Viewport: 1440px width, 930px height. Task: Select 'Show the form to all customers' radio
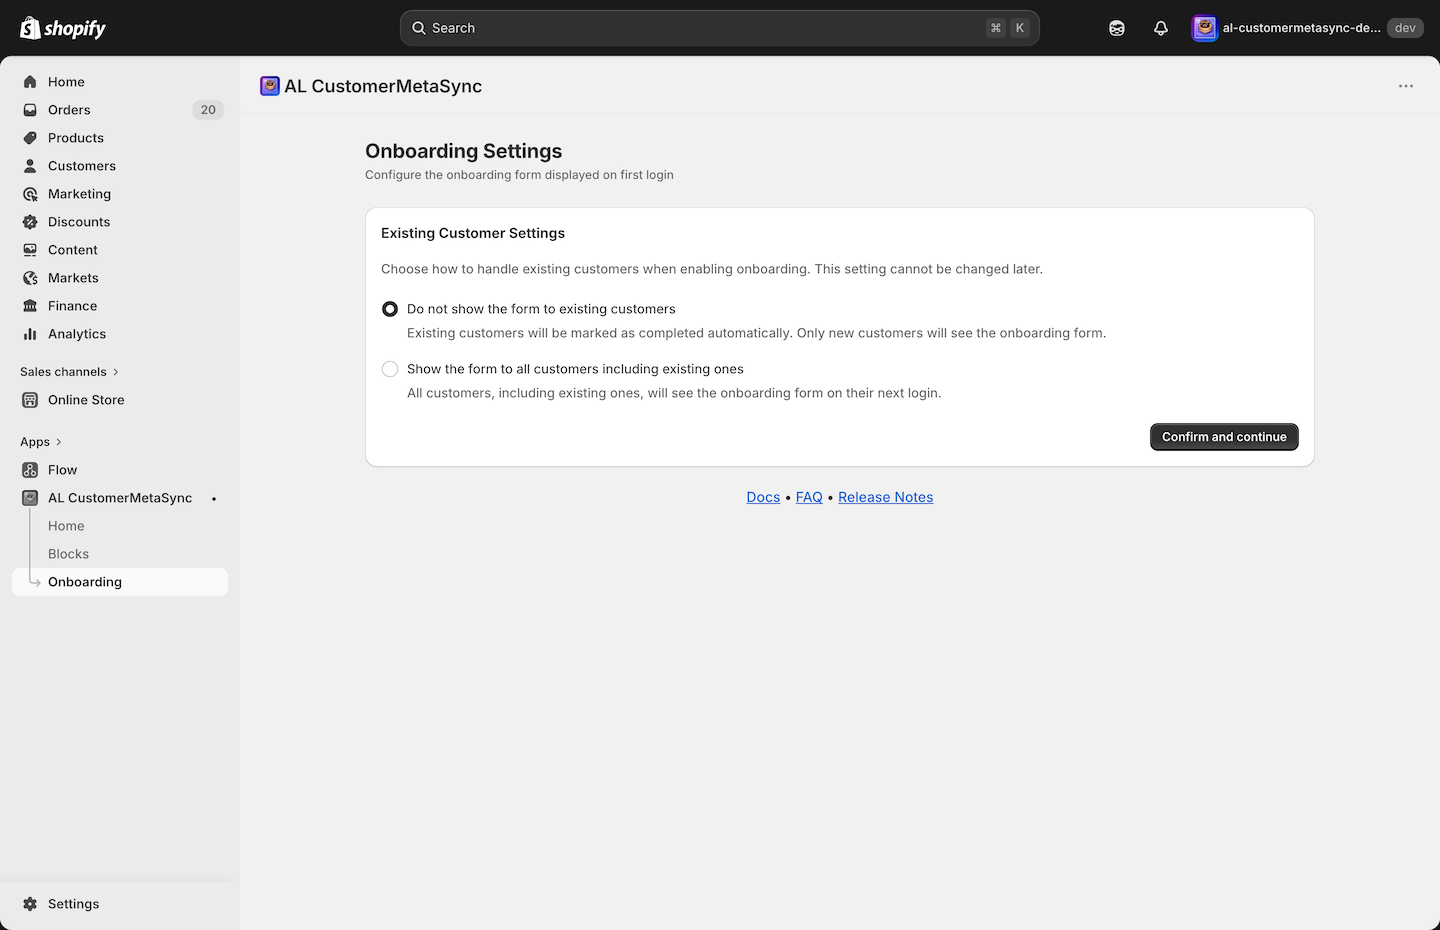click(390, 369)
